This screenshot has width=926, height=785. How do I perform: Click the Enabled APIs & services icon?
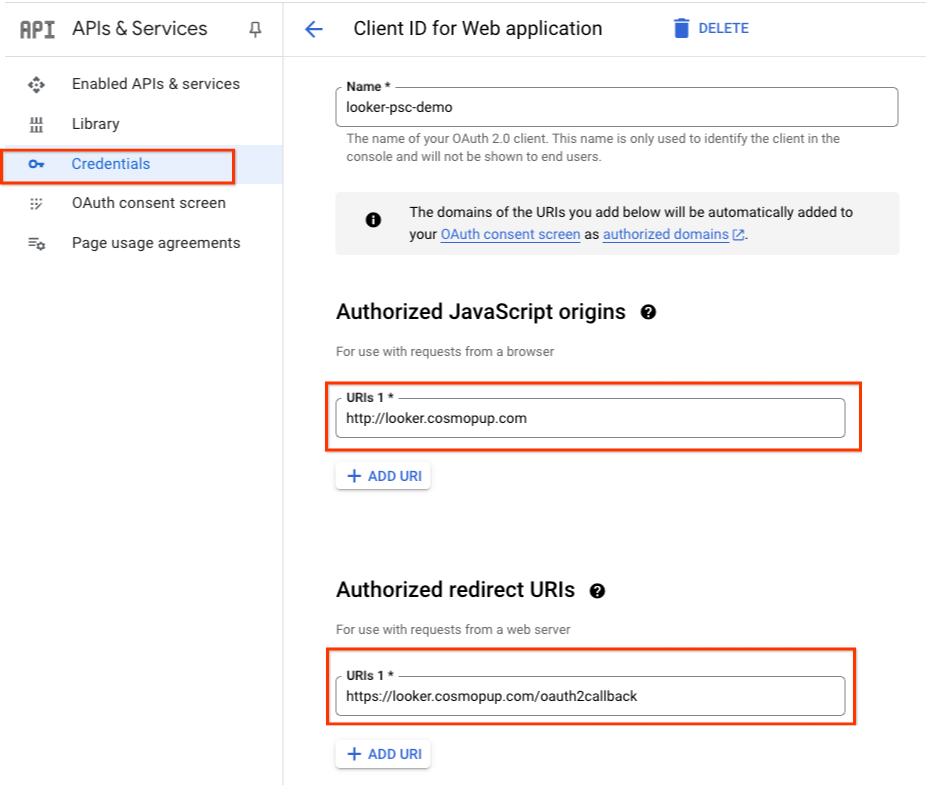point(37,84)
